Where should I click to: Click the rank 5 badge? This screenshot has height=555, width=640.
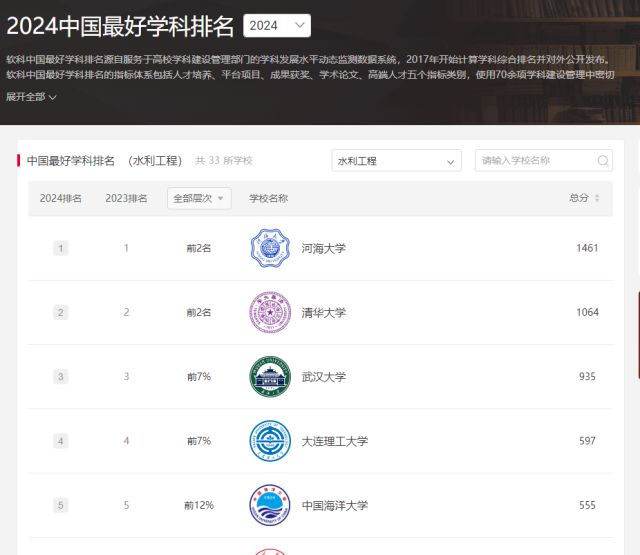coord(61,505)
